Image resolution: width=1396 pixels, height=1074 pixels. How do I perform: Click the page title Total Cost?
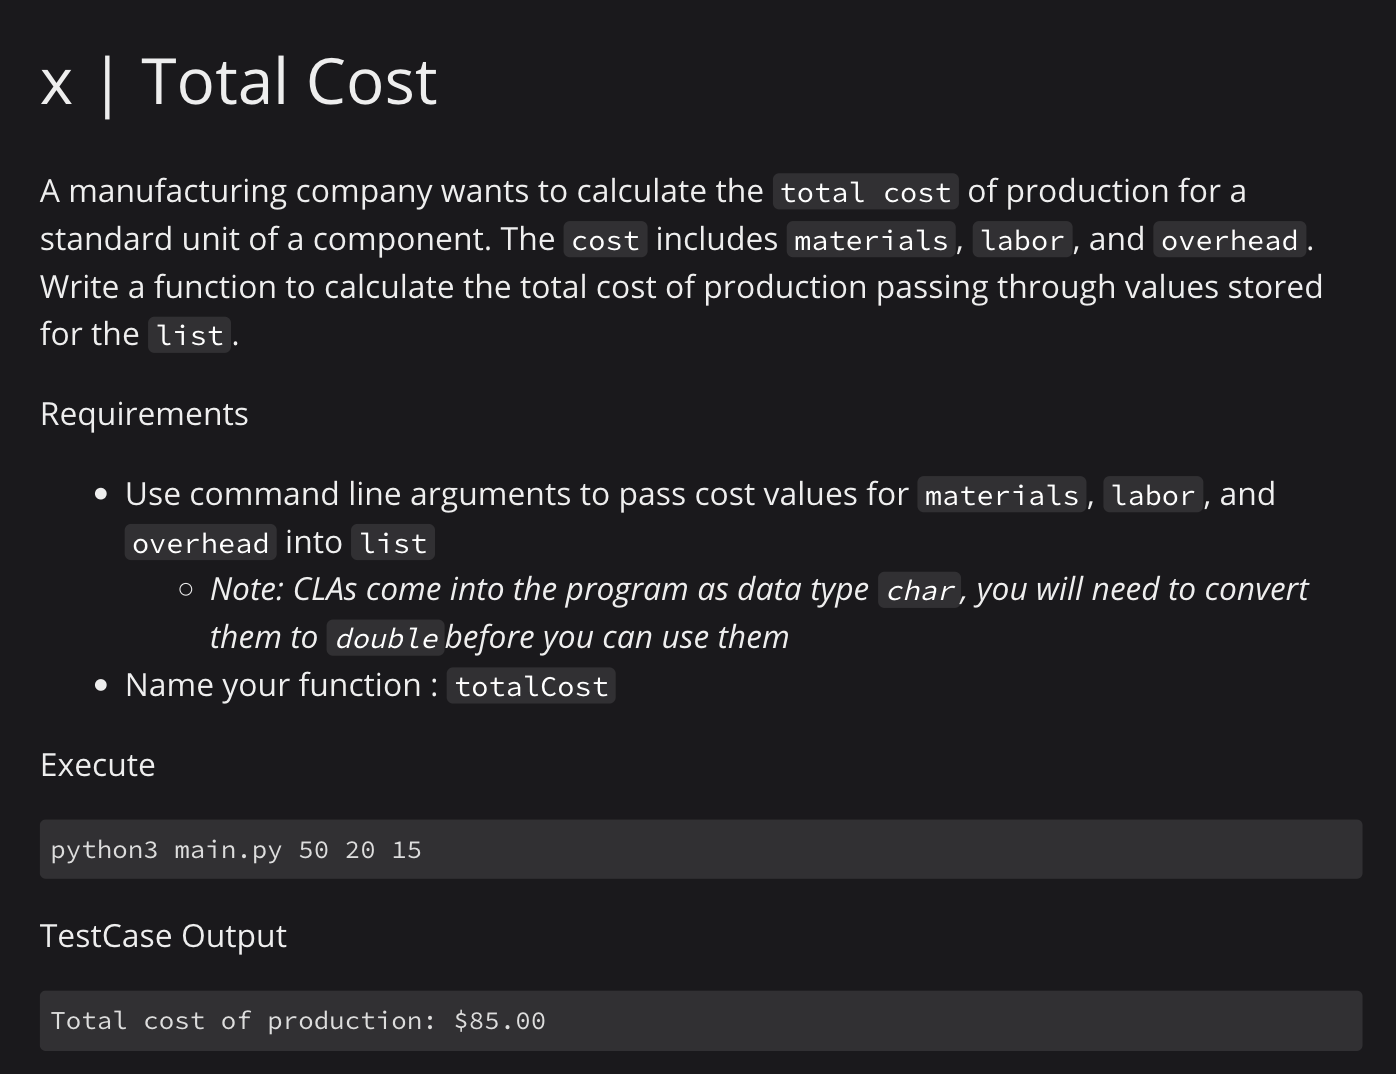coord(290,82)
